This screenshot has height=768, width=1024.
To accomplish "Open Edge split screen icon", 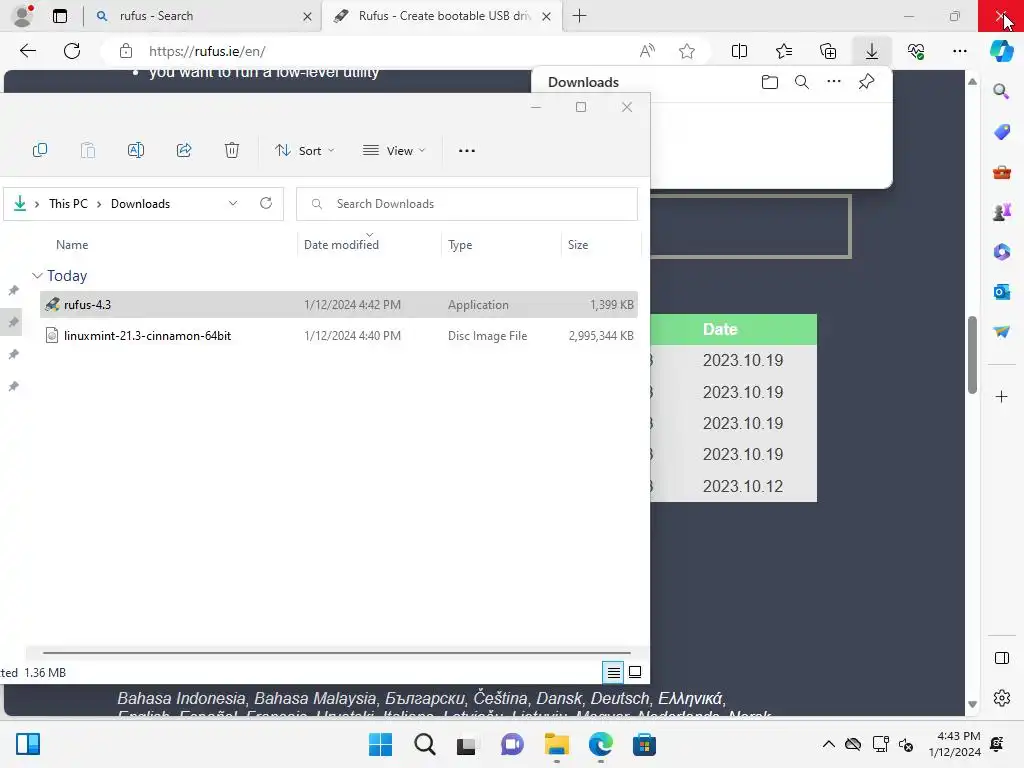I will tap(739, 51).
